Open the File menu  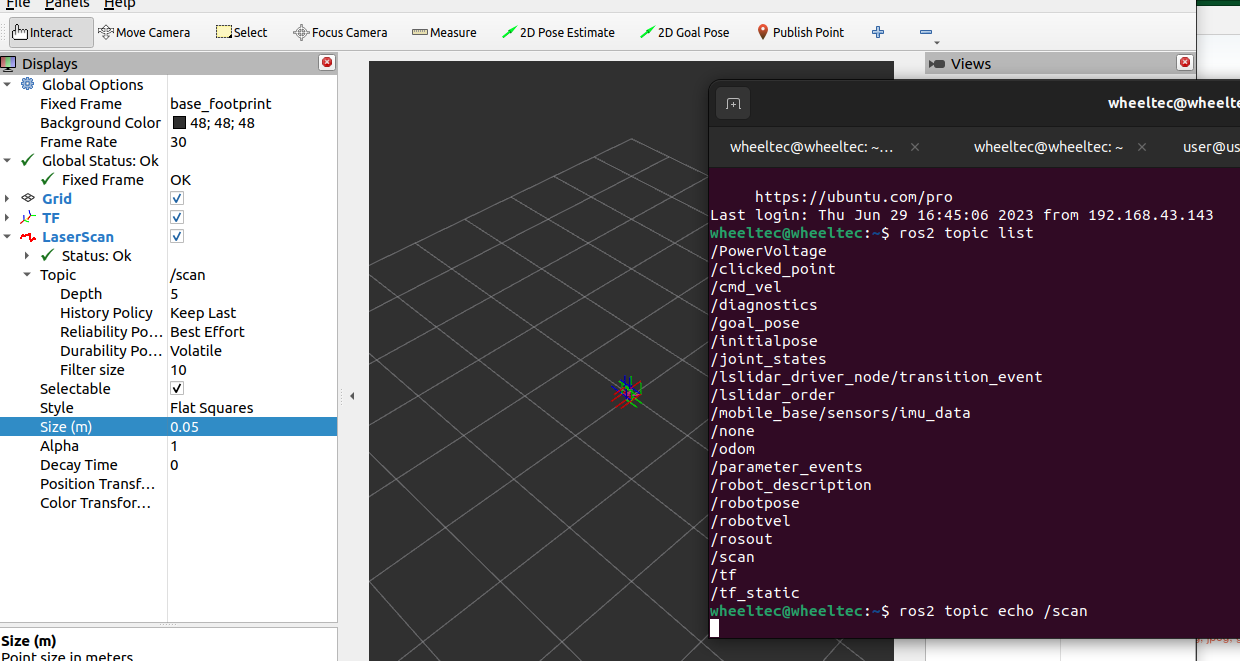(x=17, y=4)
